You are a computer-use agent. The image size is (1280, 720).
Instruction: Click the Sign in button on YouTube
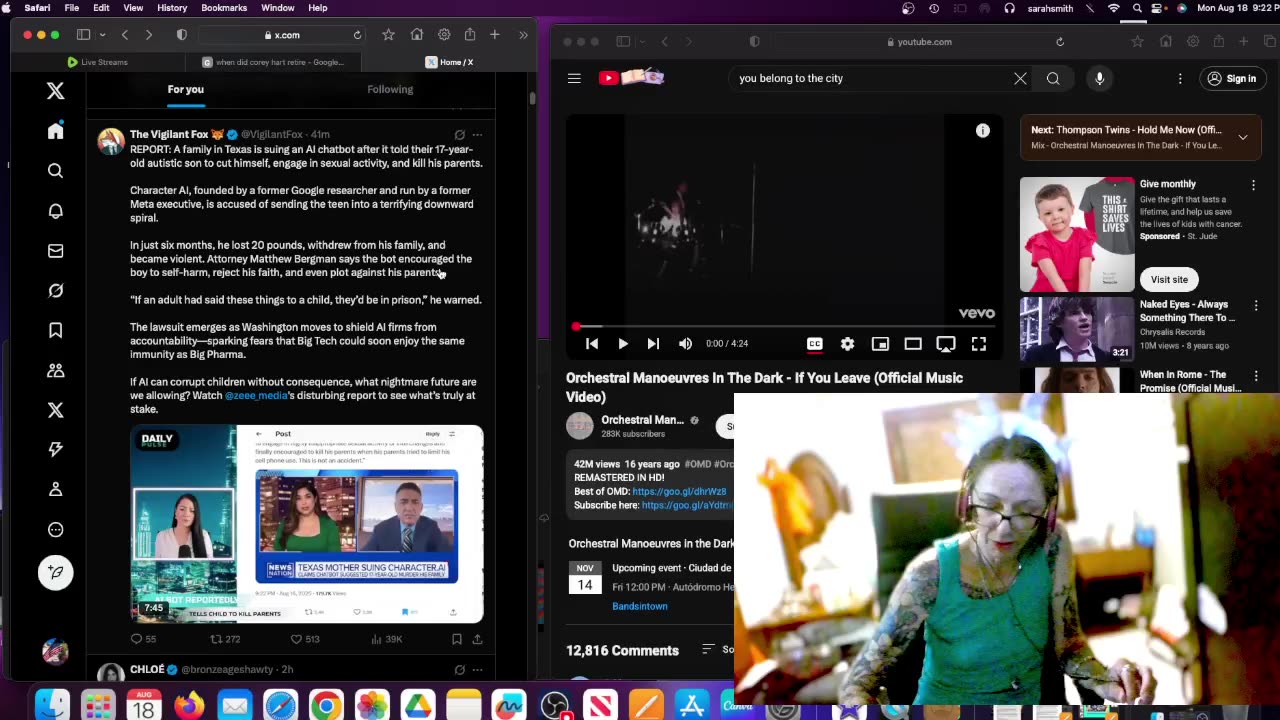click(1232, 78)
